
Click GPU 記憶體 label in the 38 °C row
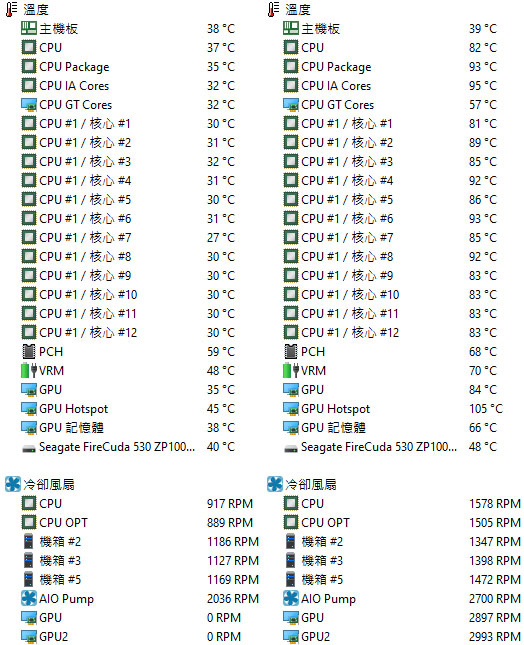[x=72, y=427]
